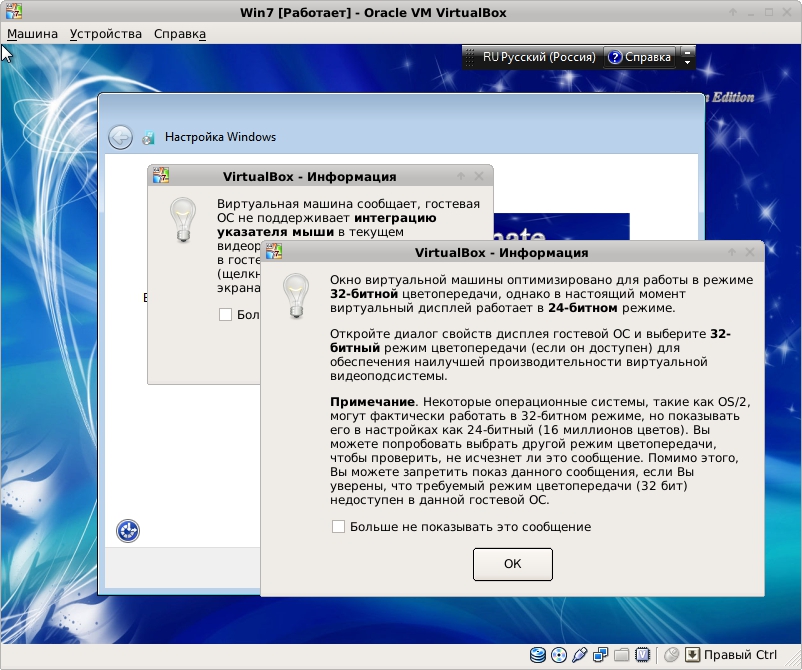
Task: Open the shared folders status icon
Action: [x=621, y=655]
